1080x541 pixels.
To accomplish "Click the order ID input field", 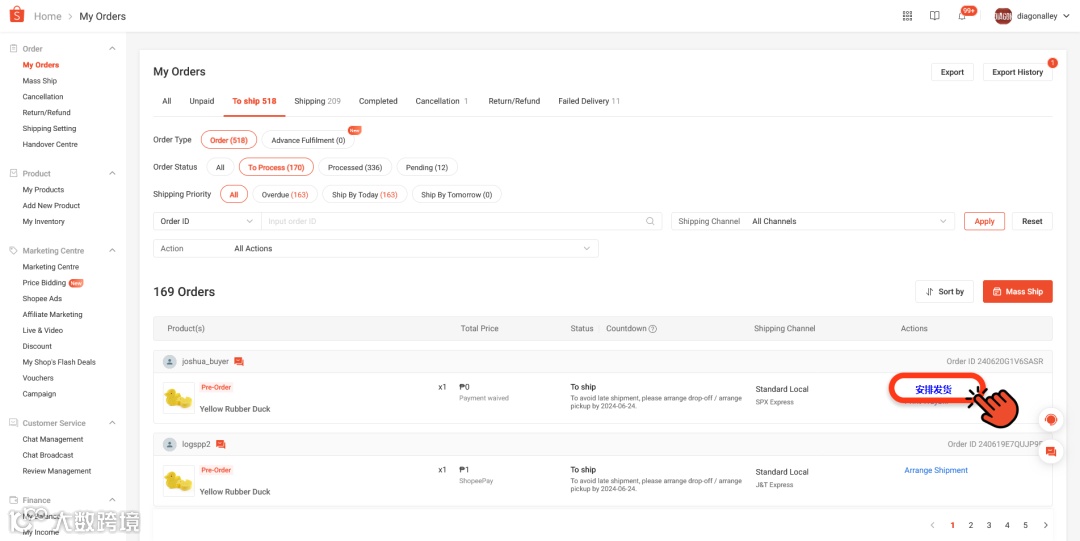I will click(452, 222).
